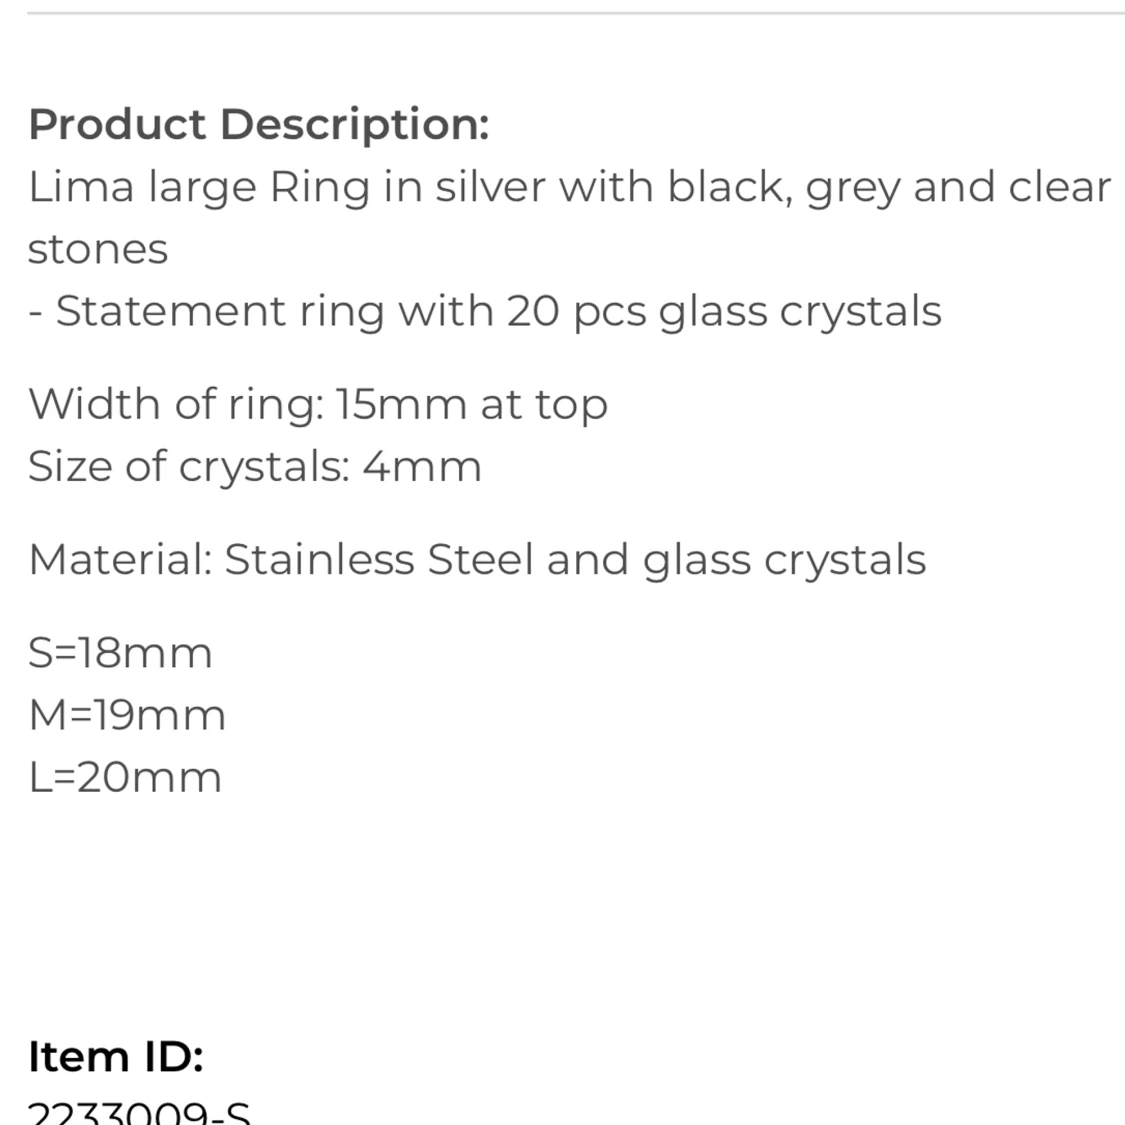
Task: Click the S=18mm size line
Action: (120, 653)
